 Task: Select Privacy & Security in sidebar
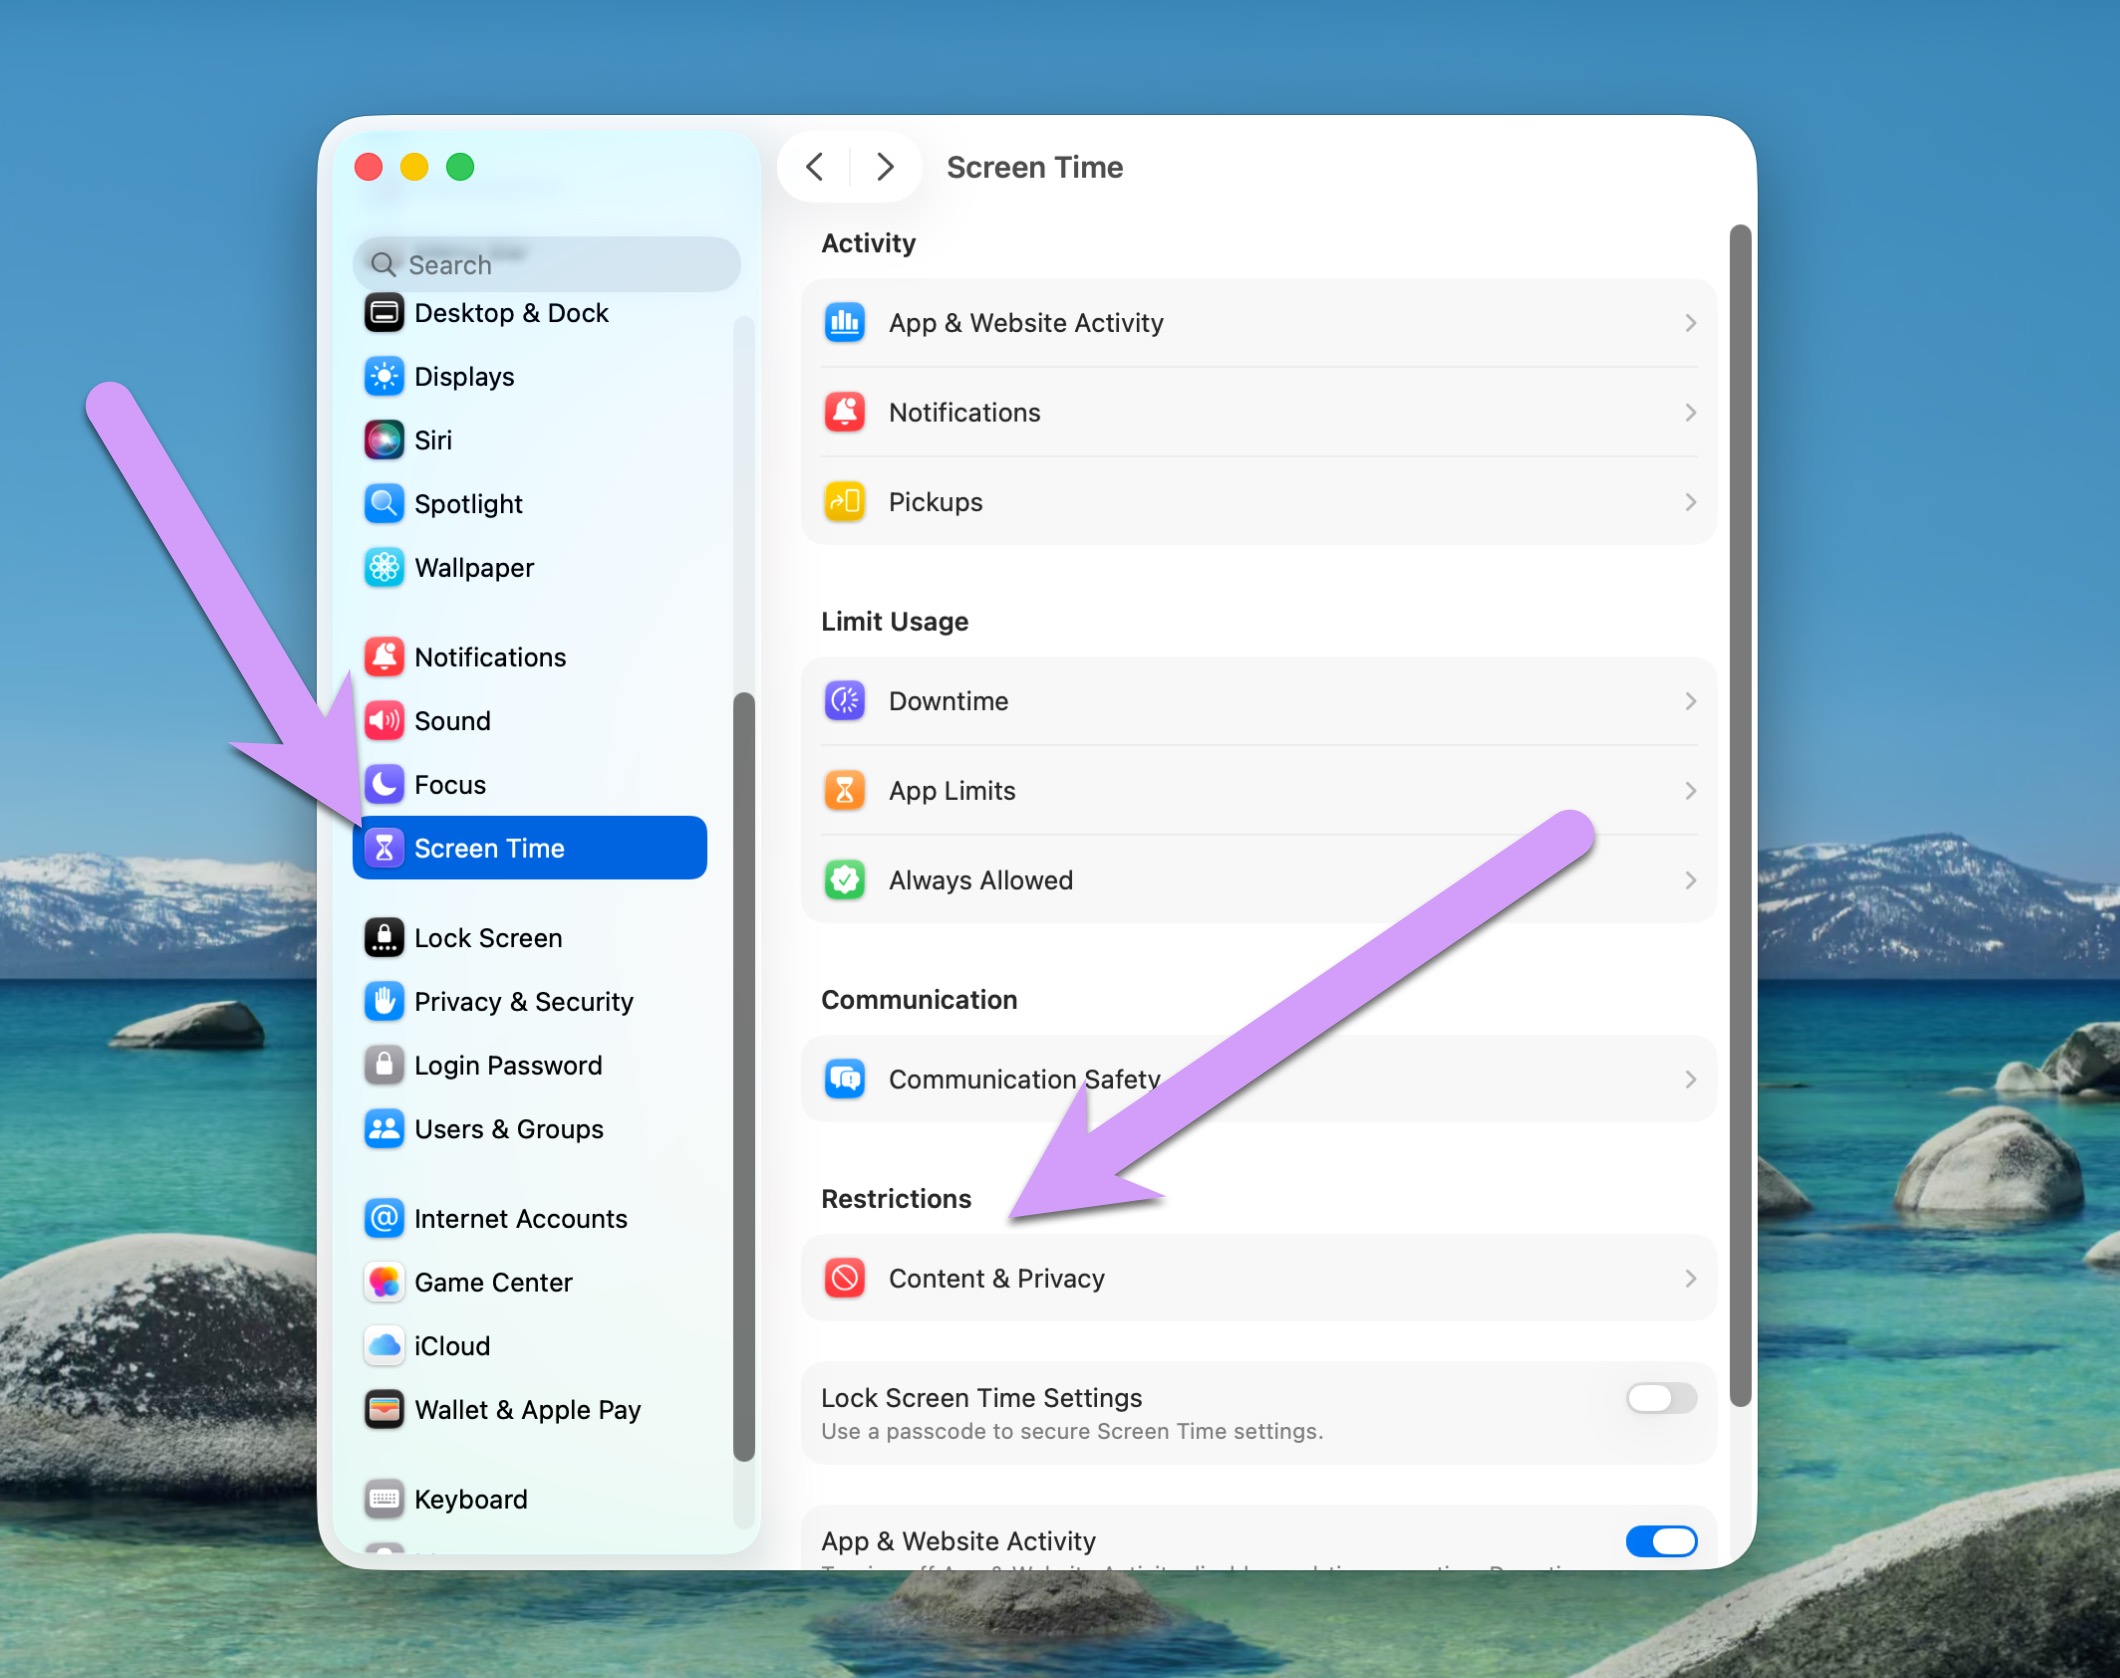(523, 1002)
